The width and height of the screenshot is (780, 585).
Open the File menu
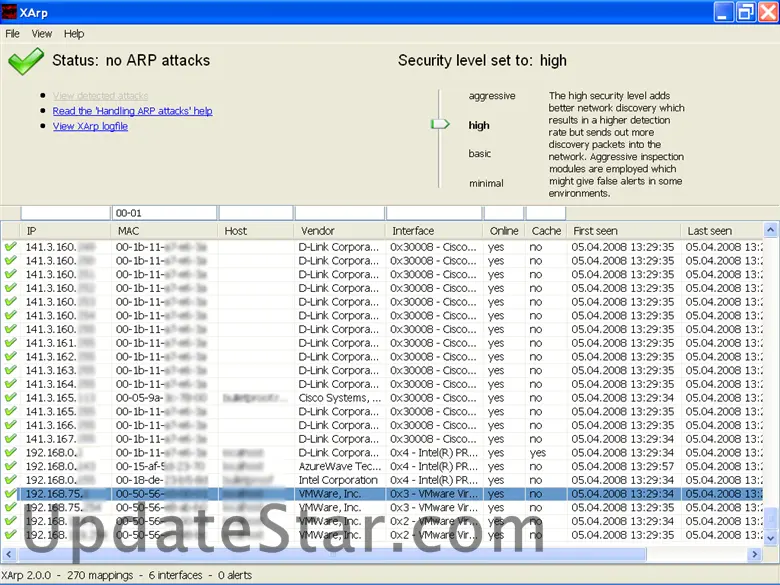[13, 34]
